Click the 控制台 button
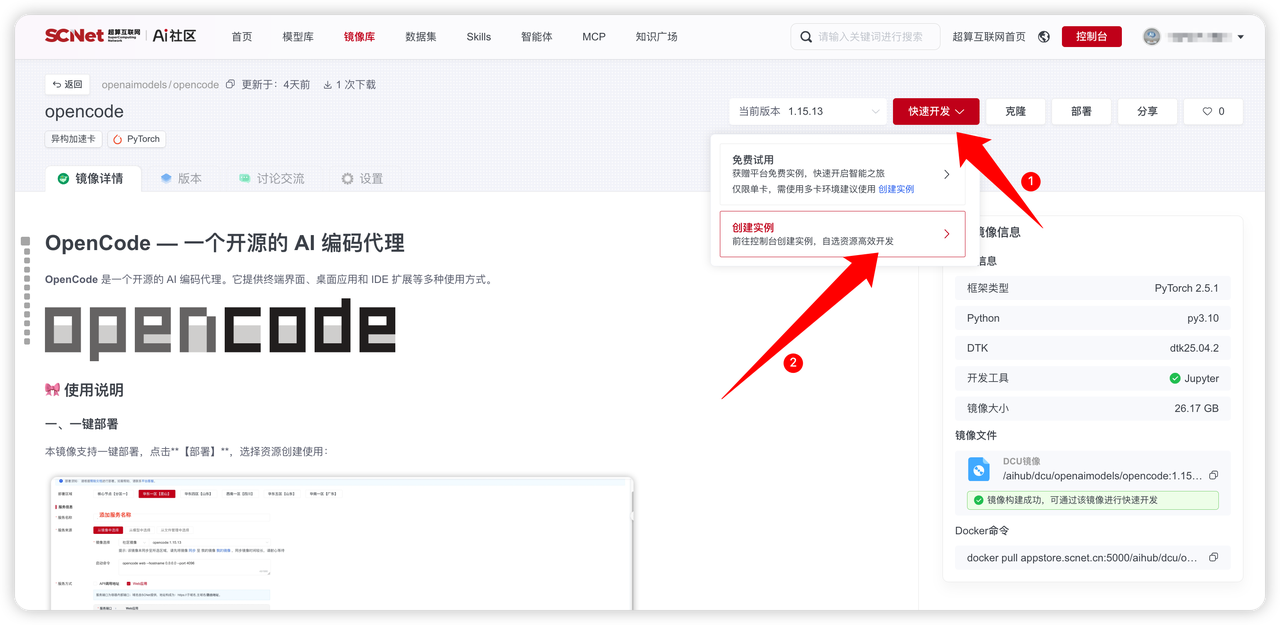 (1091, 37)
